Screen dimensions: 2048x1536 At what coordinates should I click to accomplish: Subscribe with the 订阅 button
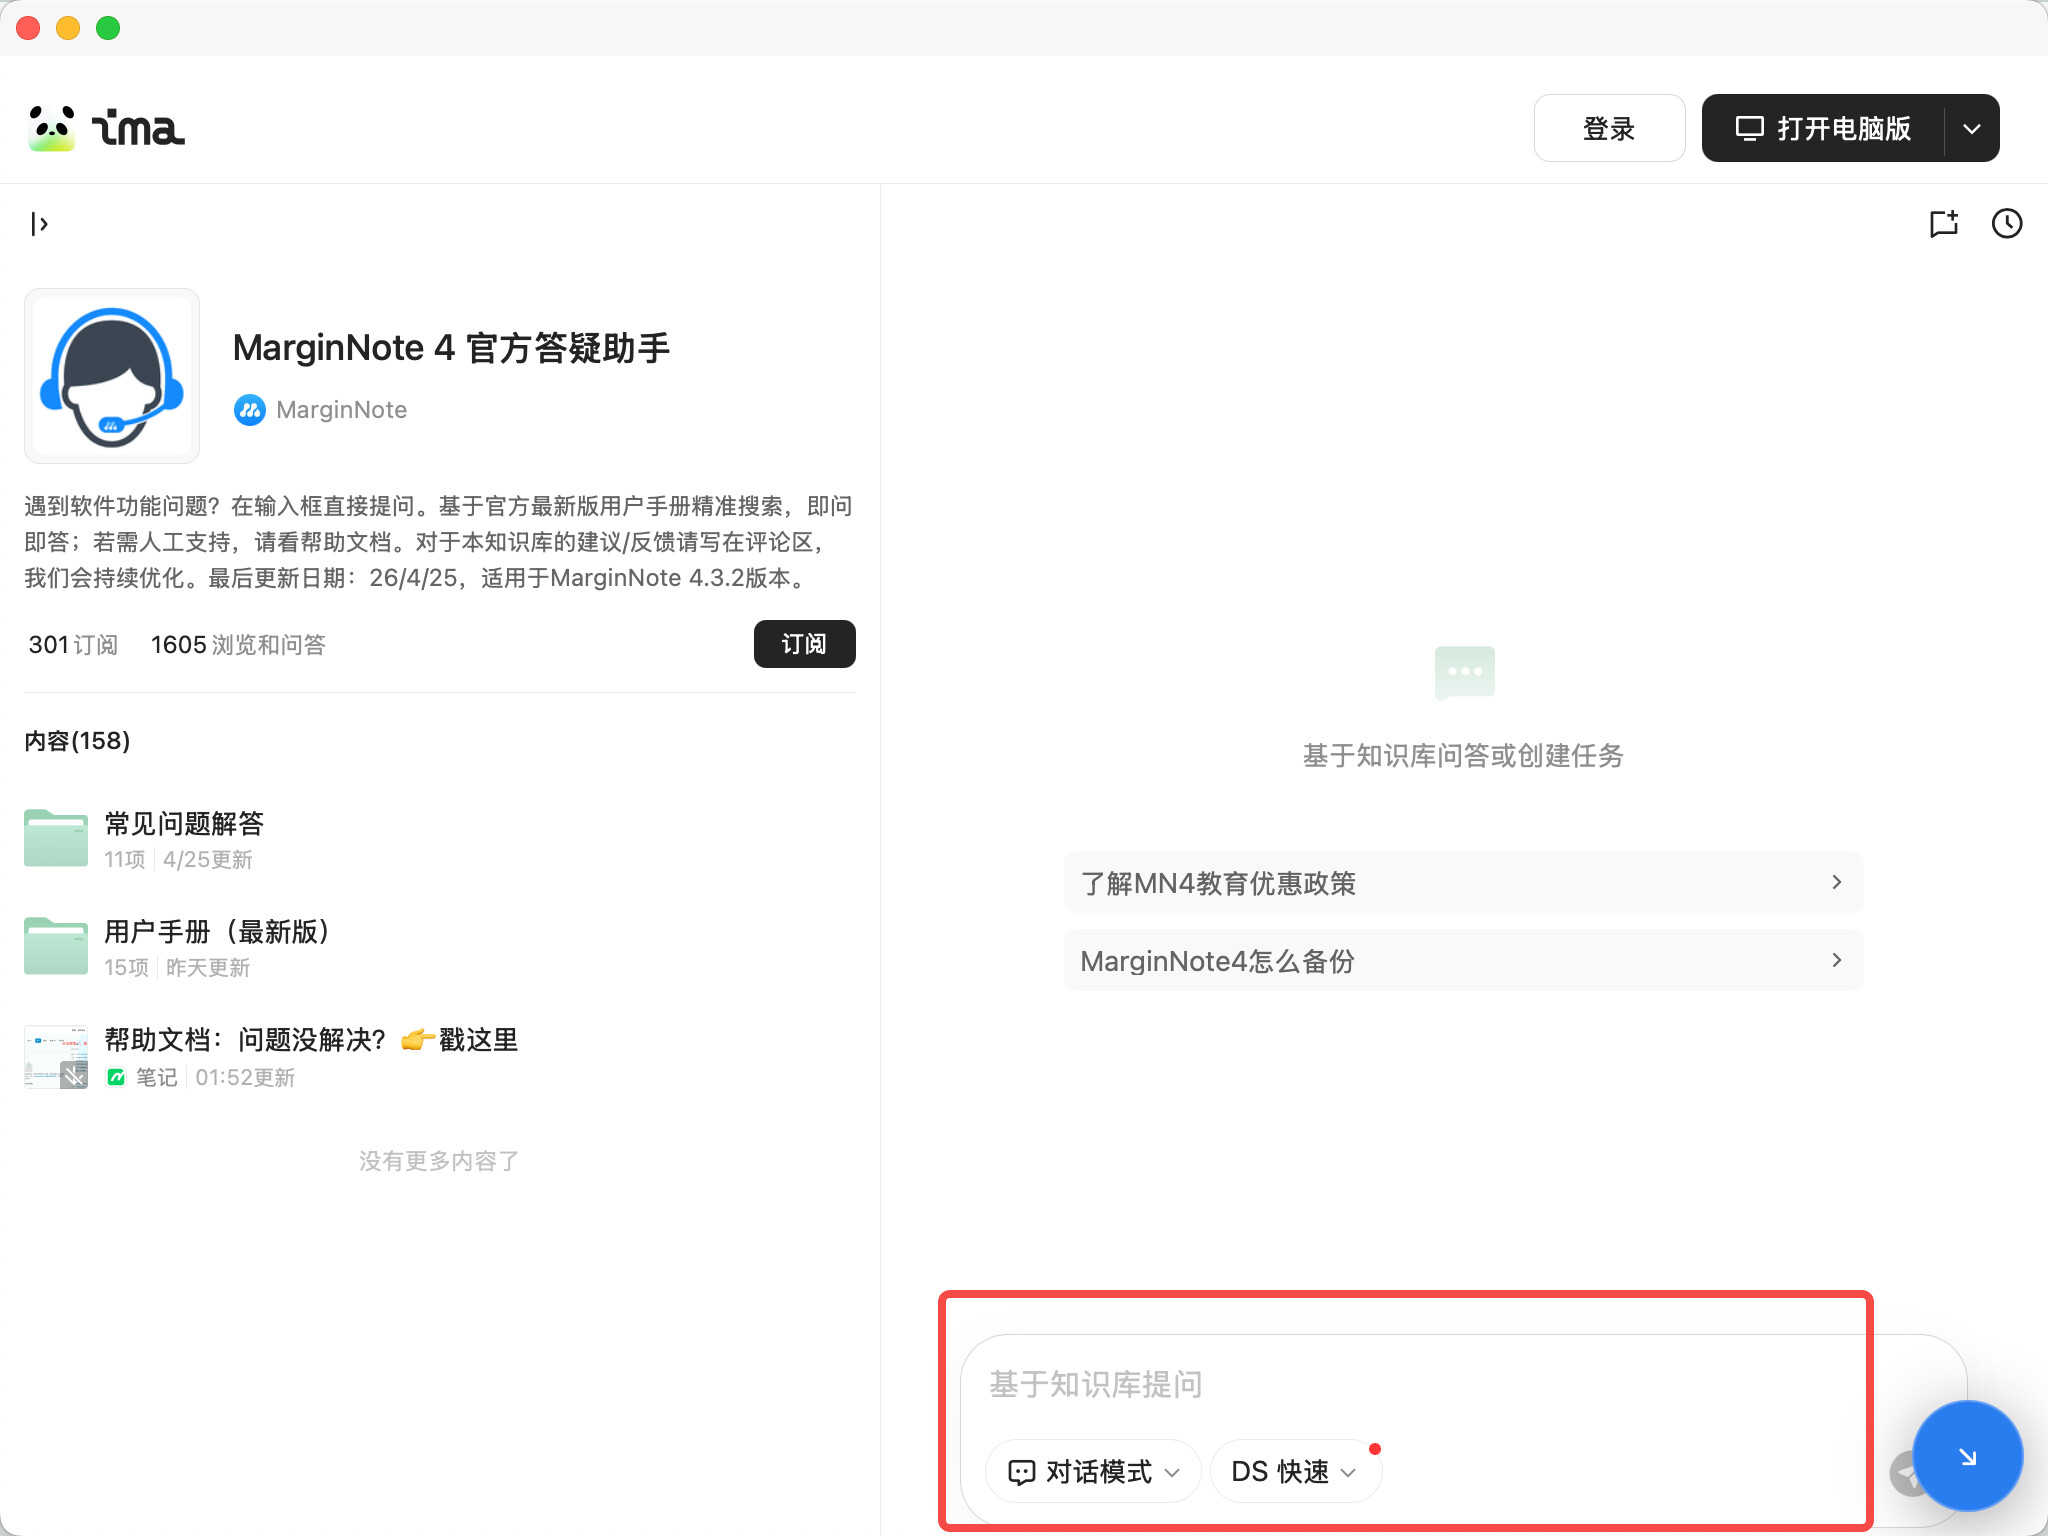(x=804, y=644)
